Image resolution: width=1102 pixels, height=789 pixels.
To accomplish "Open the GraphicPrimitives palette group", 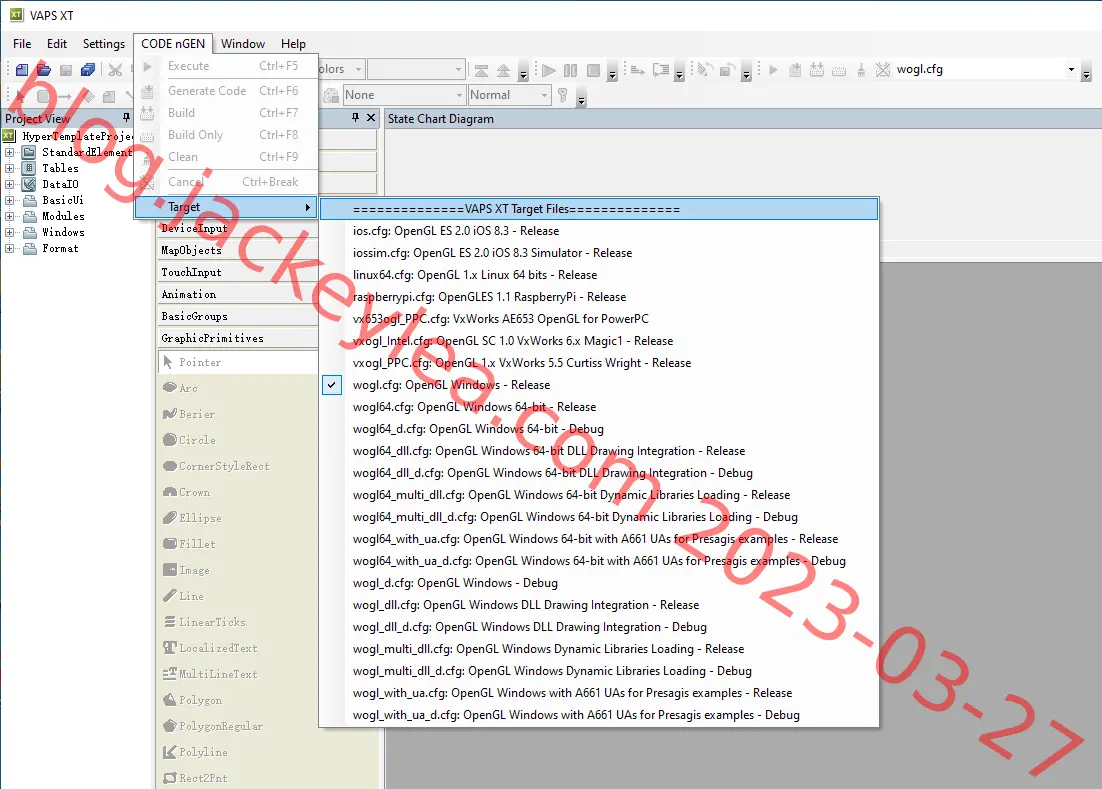I will (238, 338).
